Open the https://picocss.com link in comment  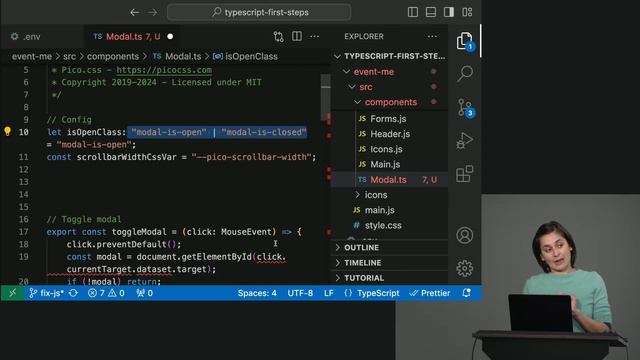coord(164,70)
